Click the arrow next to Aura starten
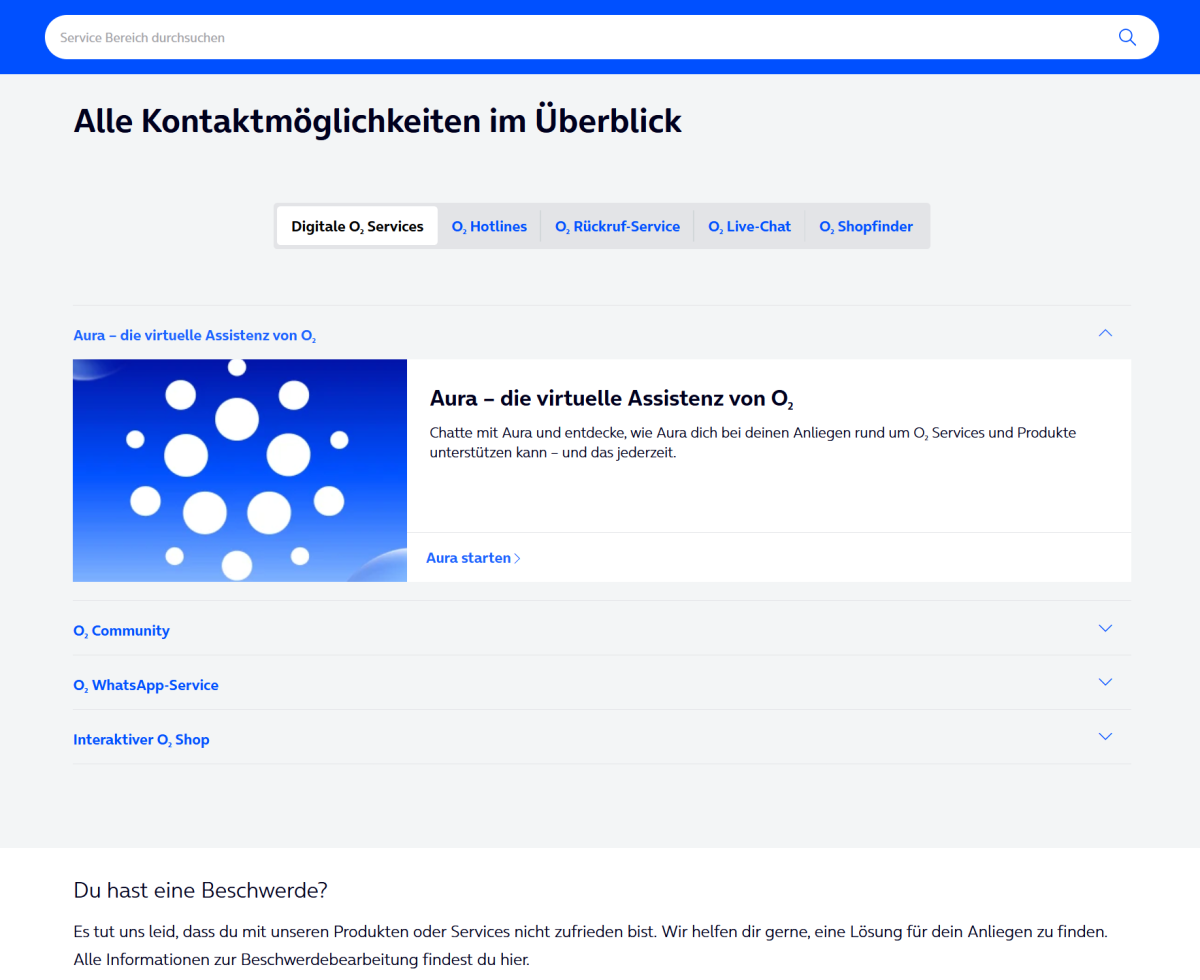 [x=517, y=558]
